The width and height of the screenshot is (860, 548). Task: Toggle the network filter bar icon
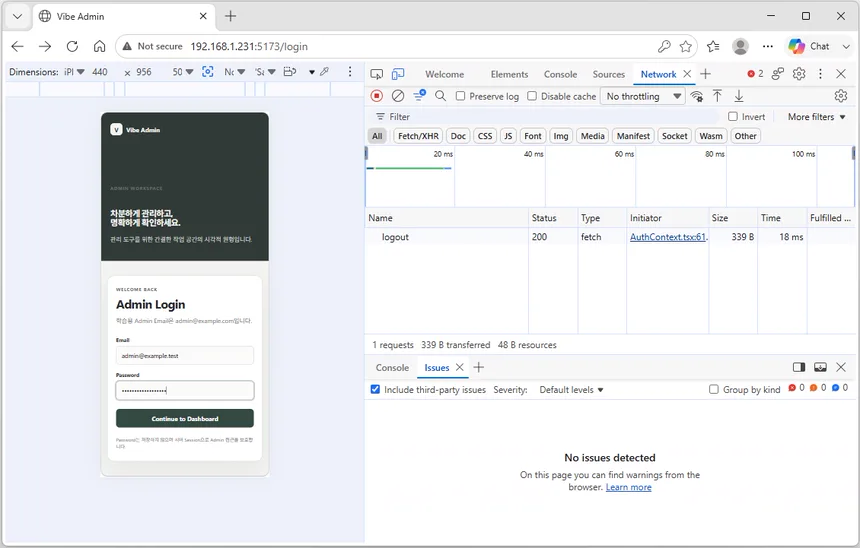[420, 95]
